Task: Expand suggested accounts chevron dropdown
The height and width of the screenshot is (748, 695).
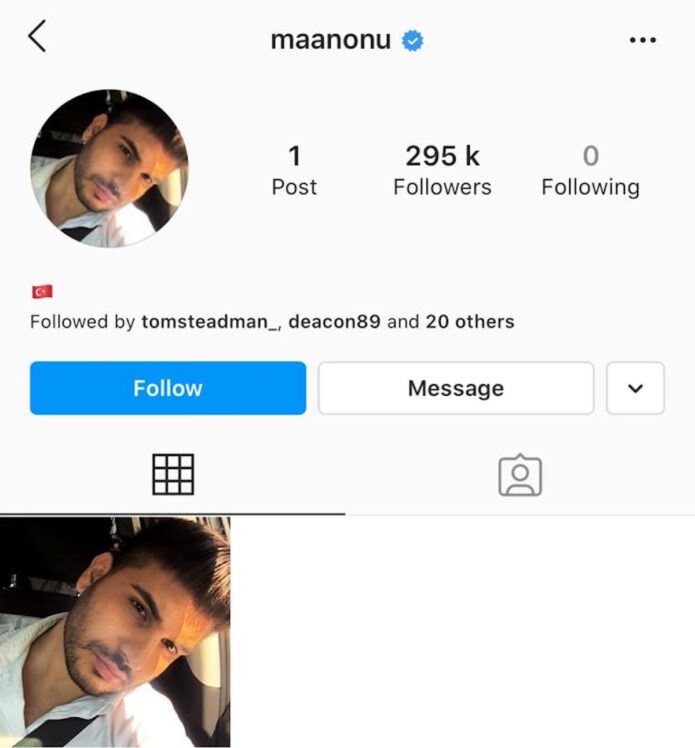Action: tap(635, 388)
